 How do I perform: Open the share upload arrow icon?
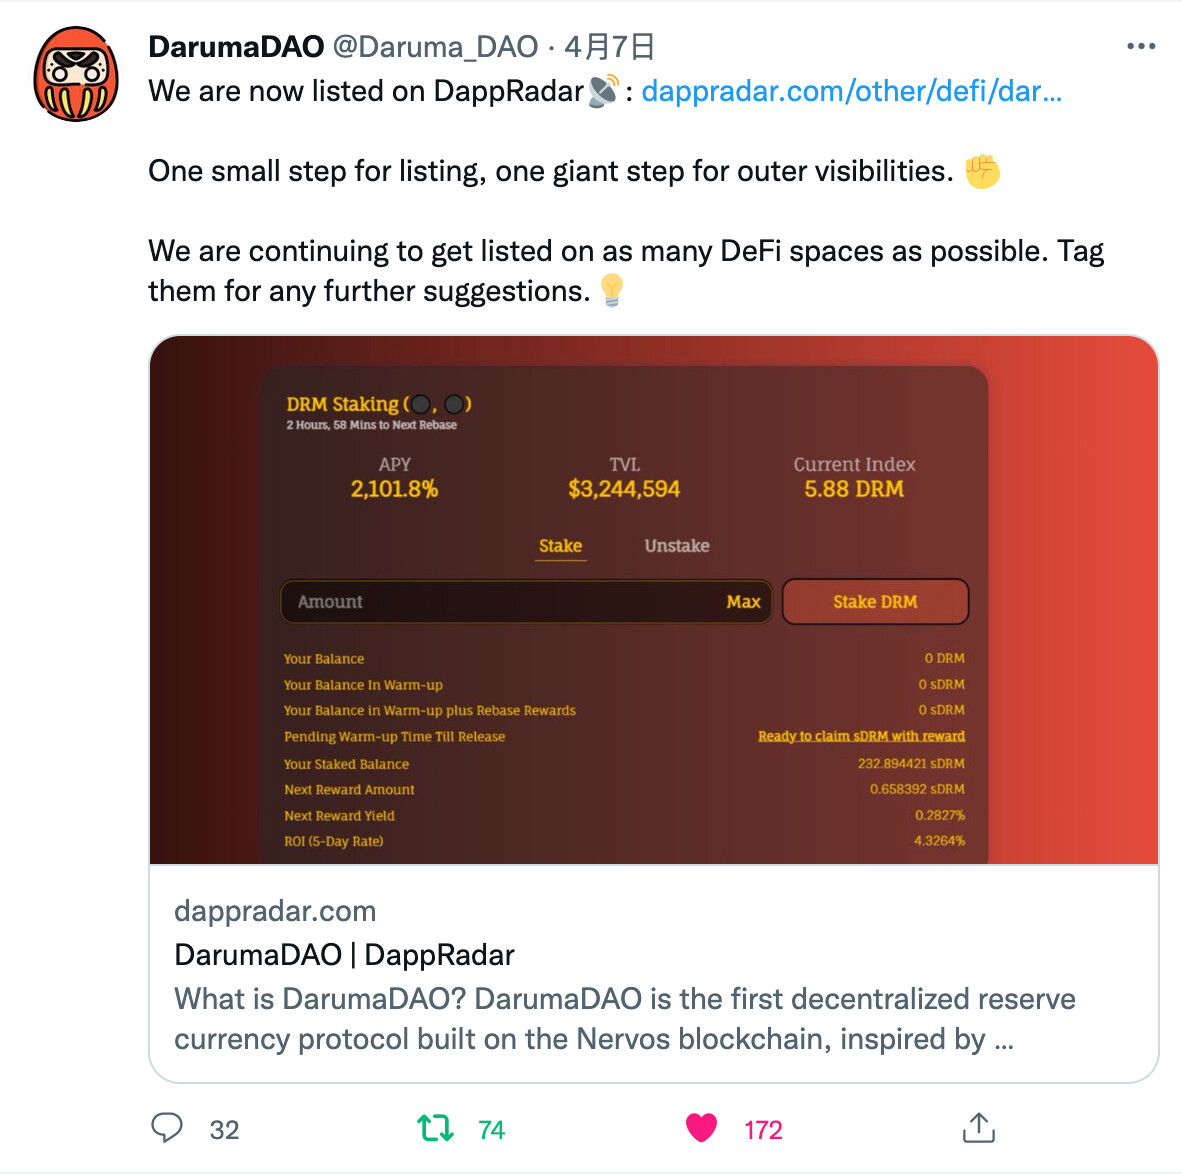pos(978,1127)
